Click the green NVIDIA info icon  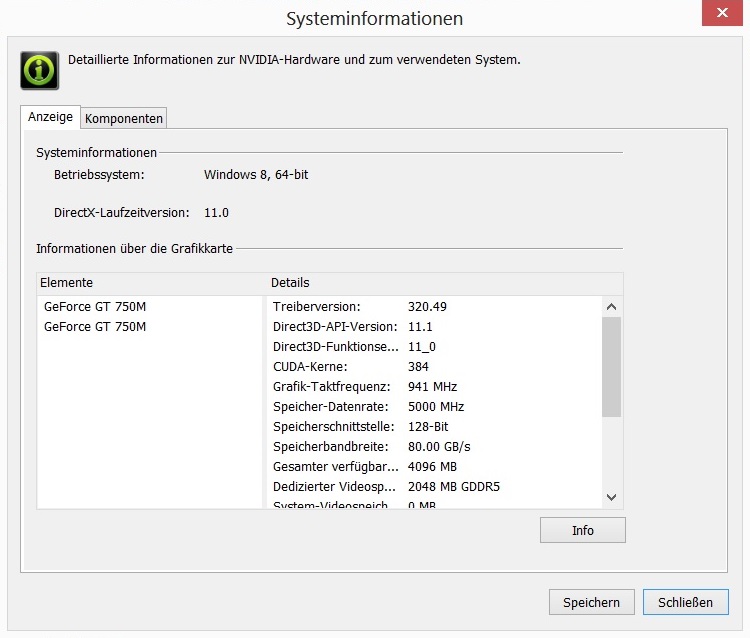(x=39, y=70)
